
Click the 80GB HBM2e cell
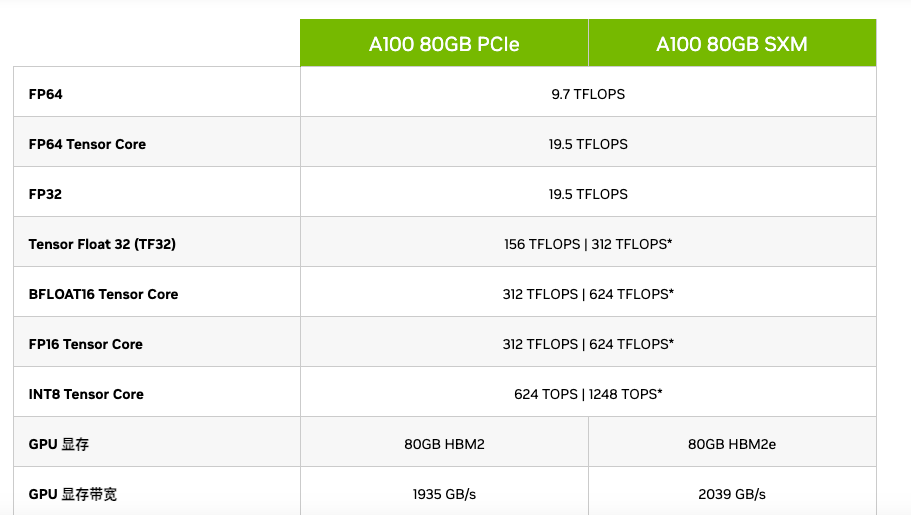click(x=732, y=444)
